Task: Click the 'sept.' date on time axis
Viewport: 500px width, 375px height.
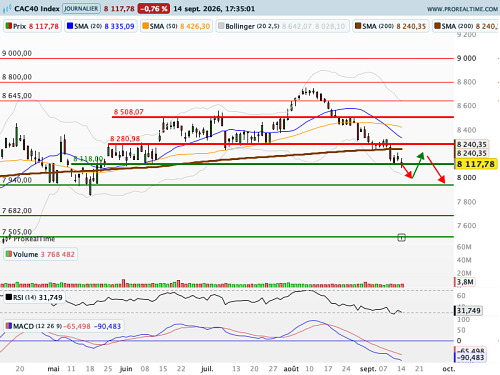Action: (368, 369)
